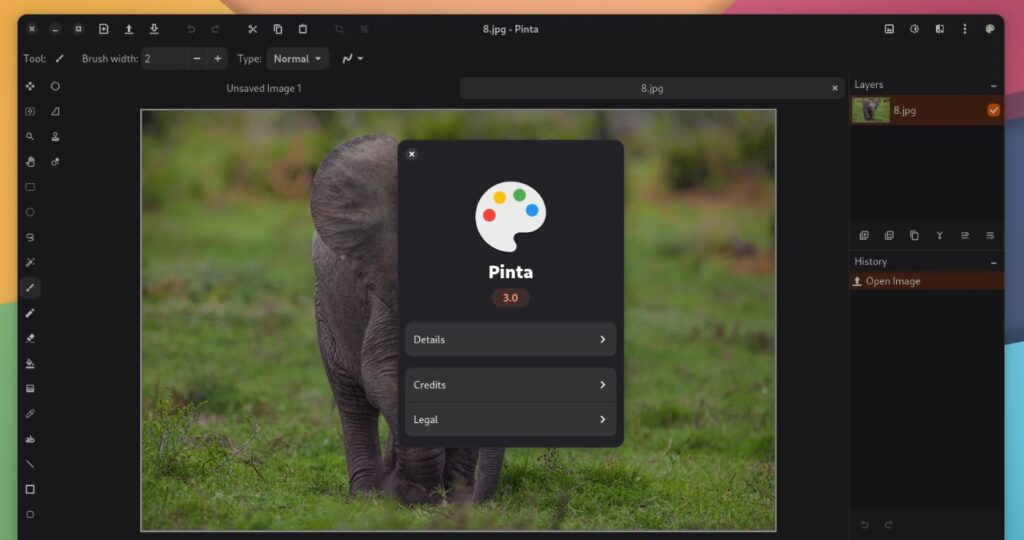Select Open Image history entry
The height and width of the screenshot is (540, 1024).
click(926, 281)
